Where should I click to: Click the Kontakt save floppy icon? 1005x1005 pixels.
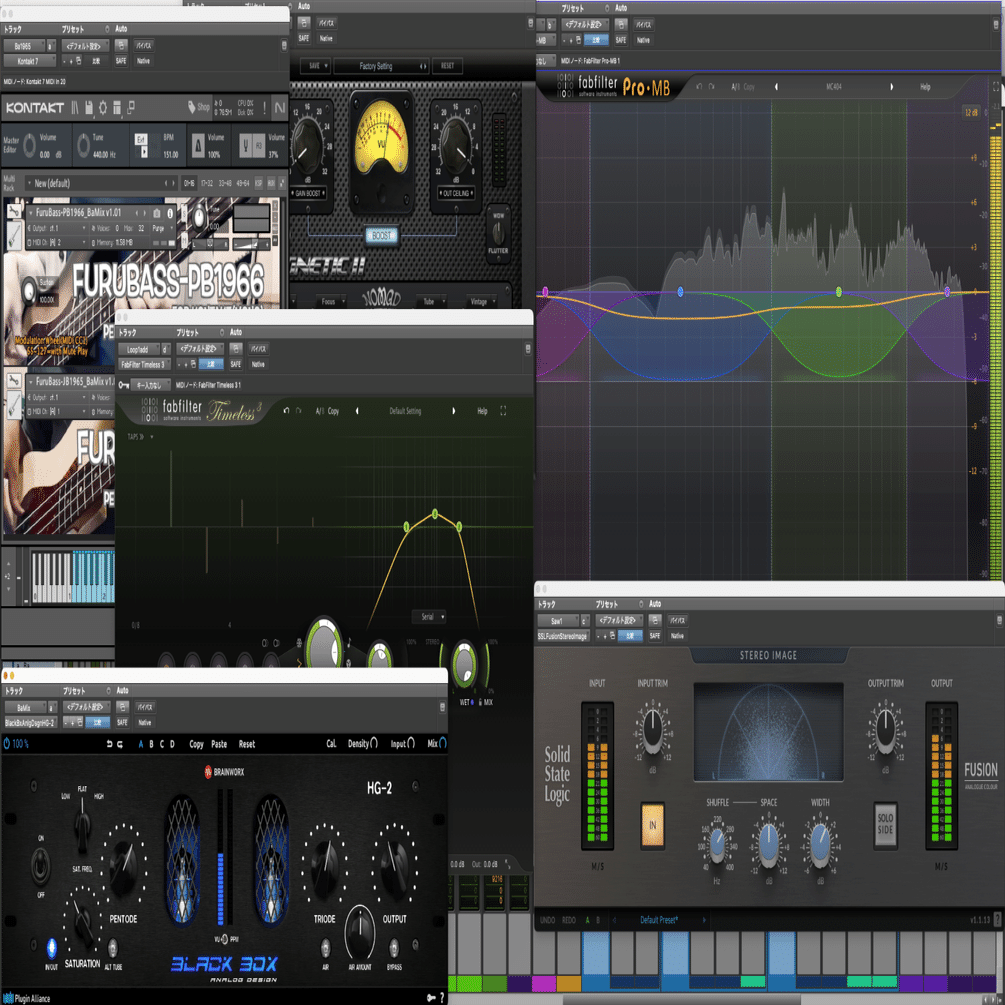point(88,108)
